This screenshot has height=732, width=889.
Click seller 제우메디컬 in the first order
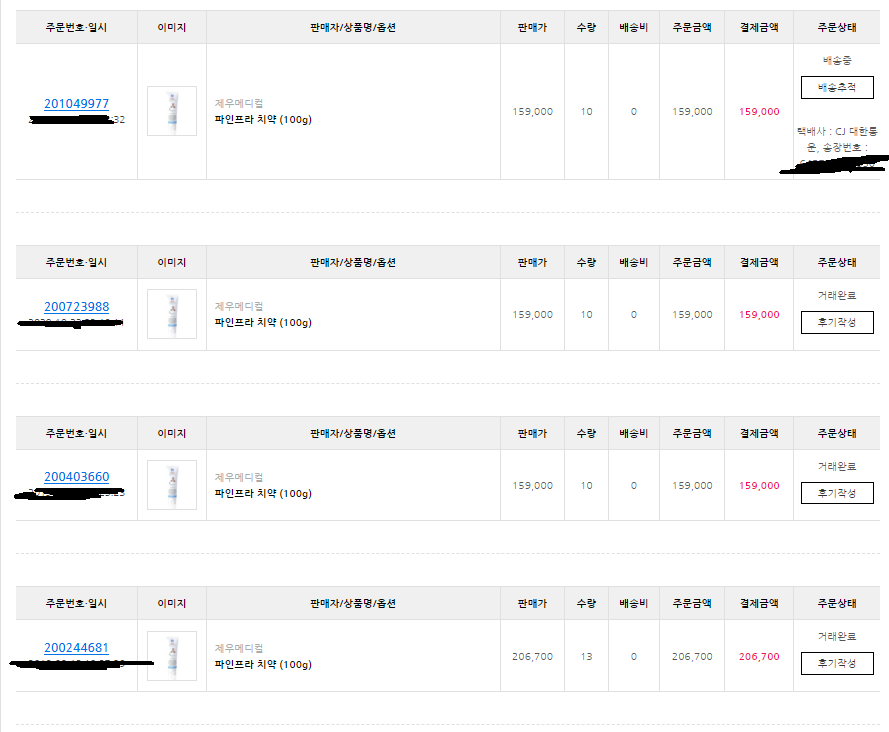click(x=239, y=103)
